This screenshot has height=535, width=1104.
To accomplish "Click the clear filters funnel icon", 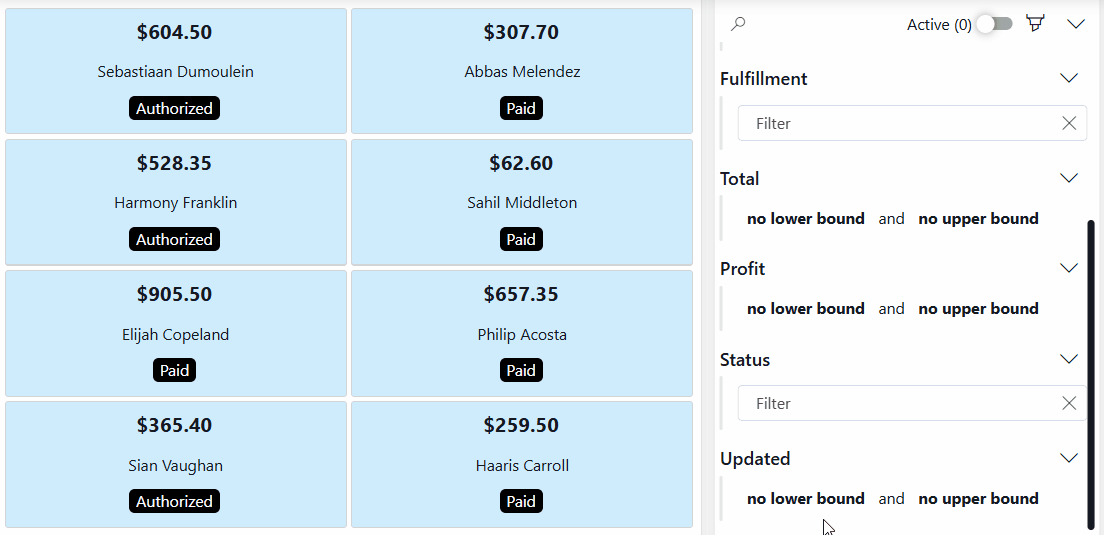I will point(1035,23).
